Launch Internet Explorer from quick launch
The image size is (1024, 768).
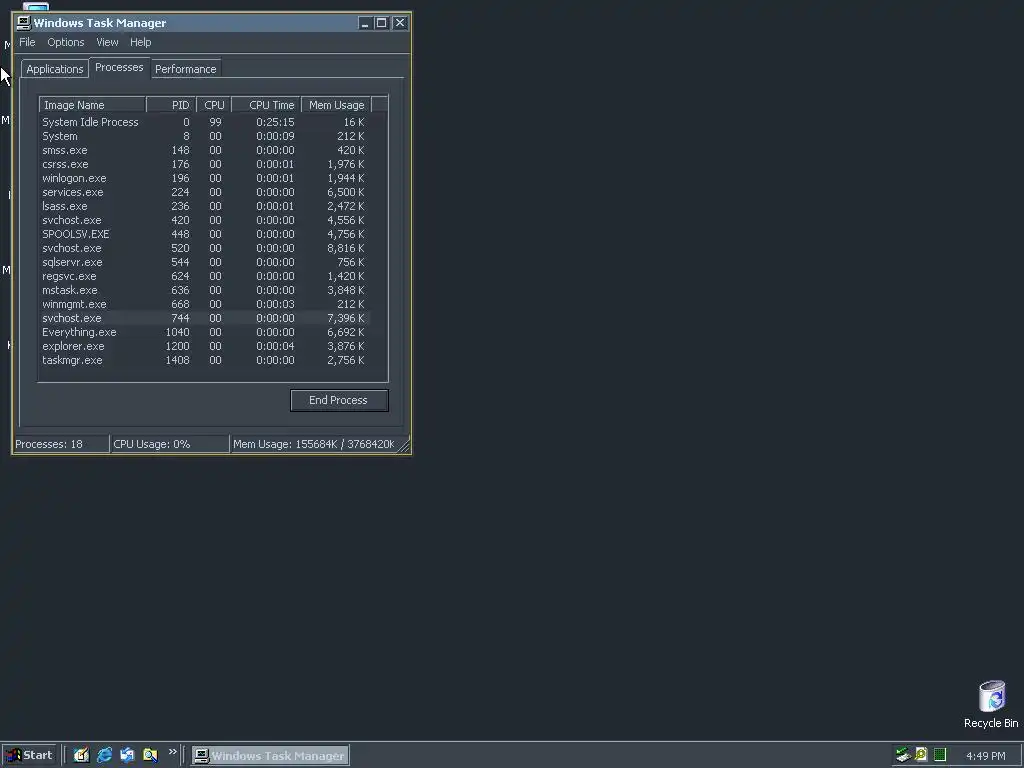click(x=104, y=755)
